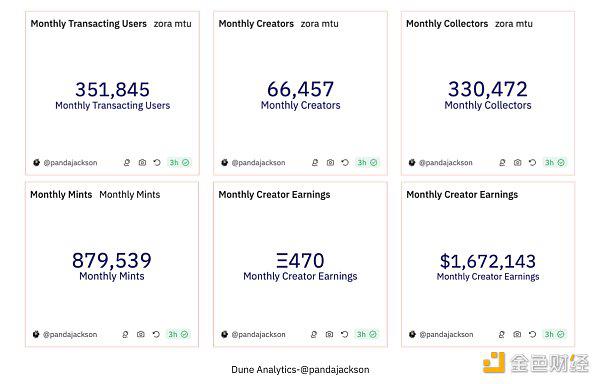This screenshot has width=600, height=384.
Task: Click the $1,672,143 earnings counter value
Action: tap(488, 261)
